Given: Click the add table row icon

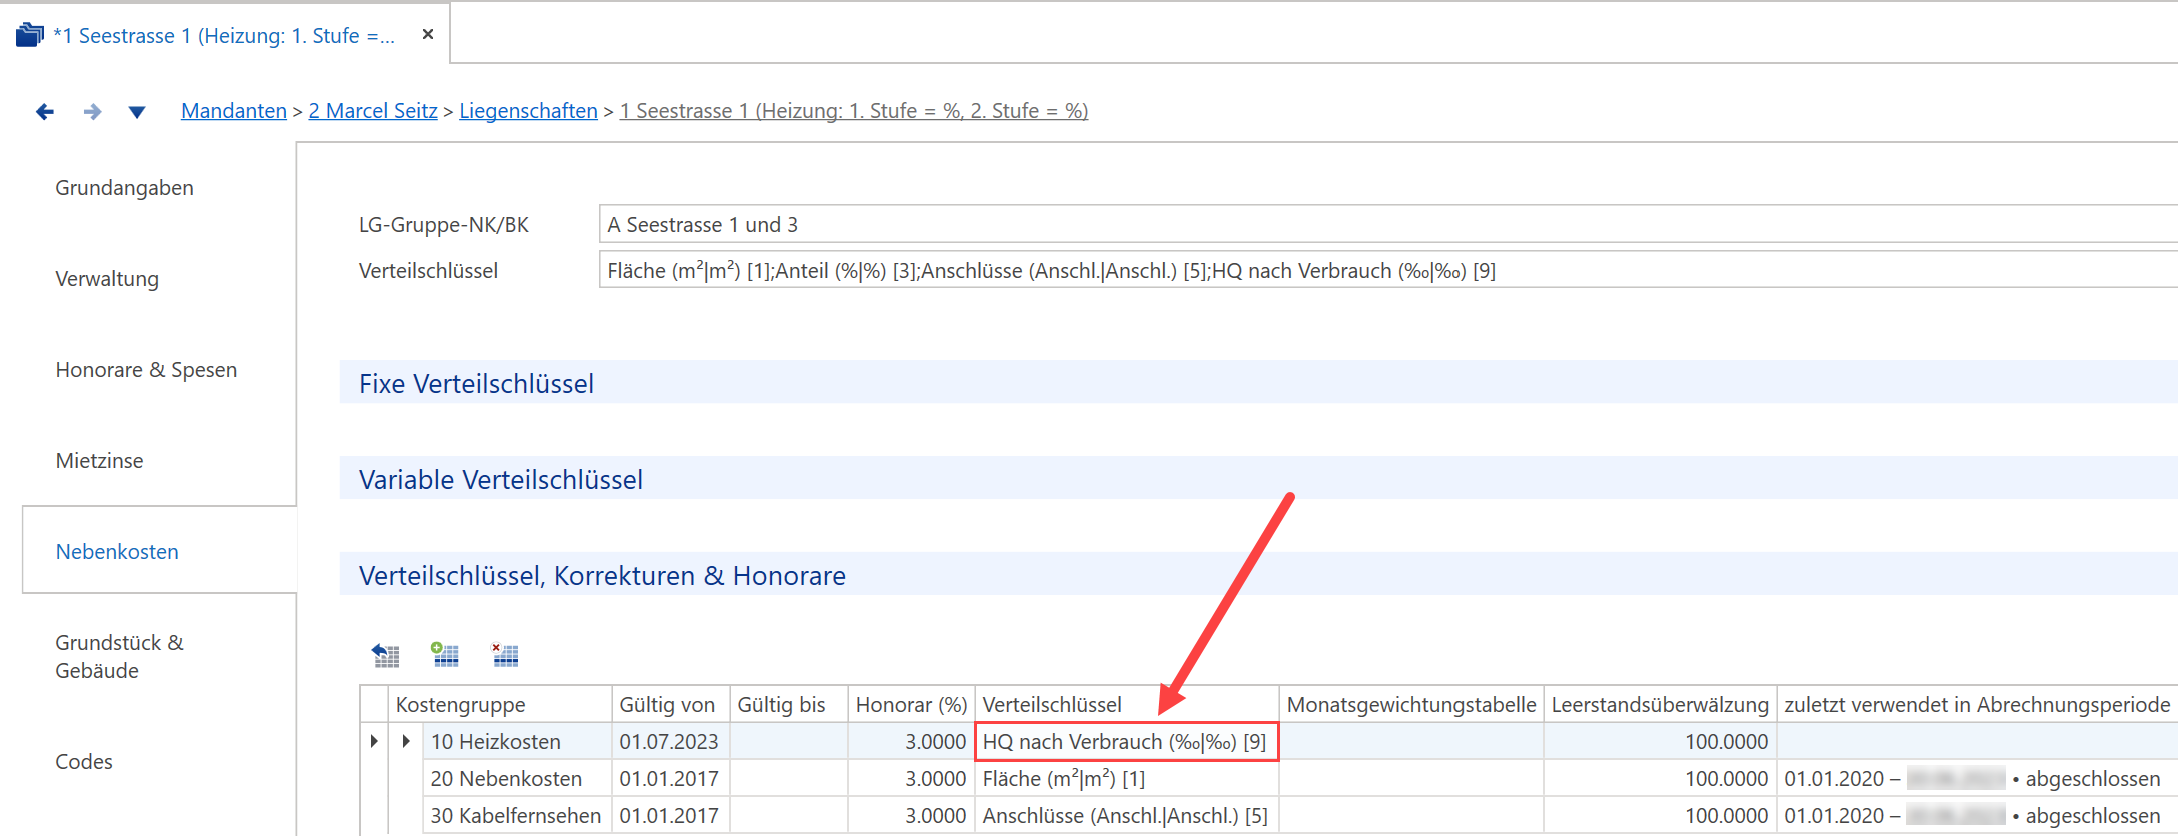Looking at the screenshot, I should (445, 654).
